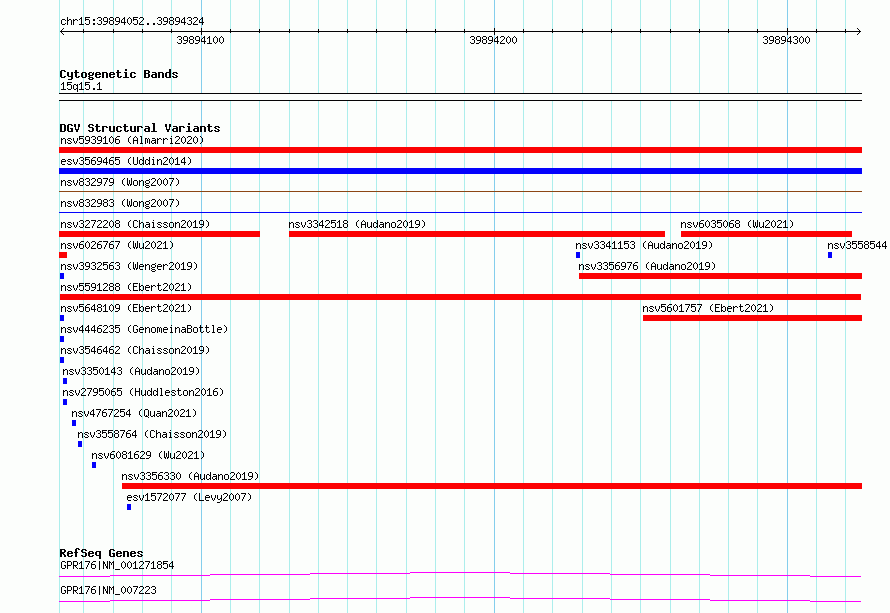Viewport: 890px width, 613px height.
Task: Click the nsv3558544 label at right edge
Action: (x=857, y=245)
